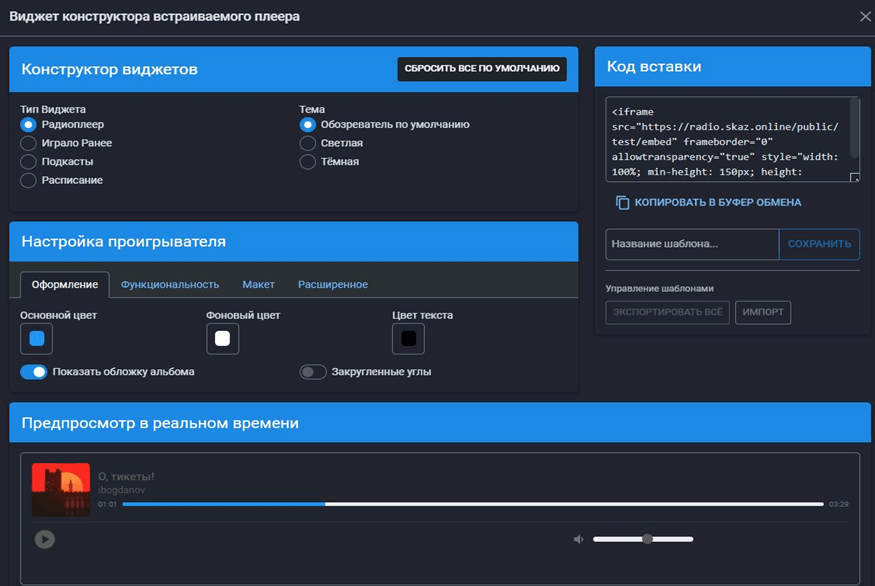The width and height of the screenshot is (875, 586).
Task: Open the Макет tab
Action: point(258,285)
